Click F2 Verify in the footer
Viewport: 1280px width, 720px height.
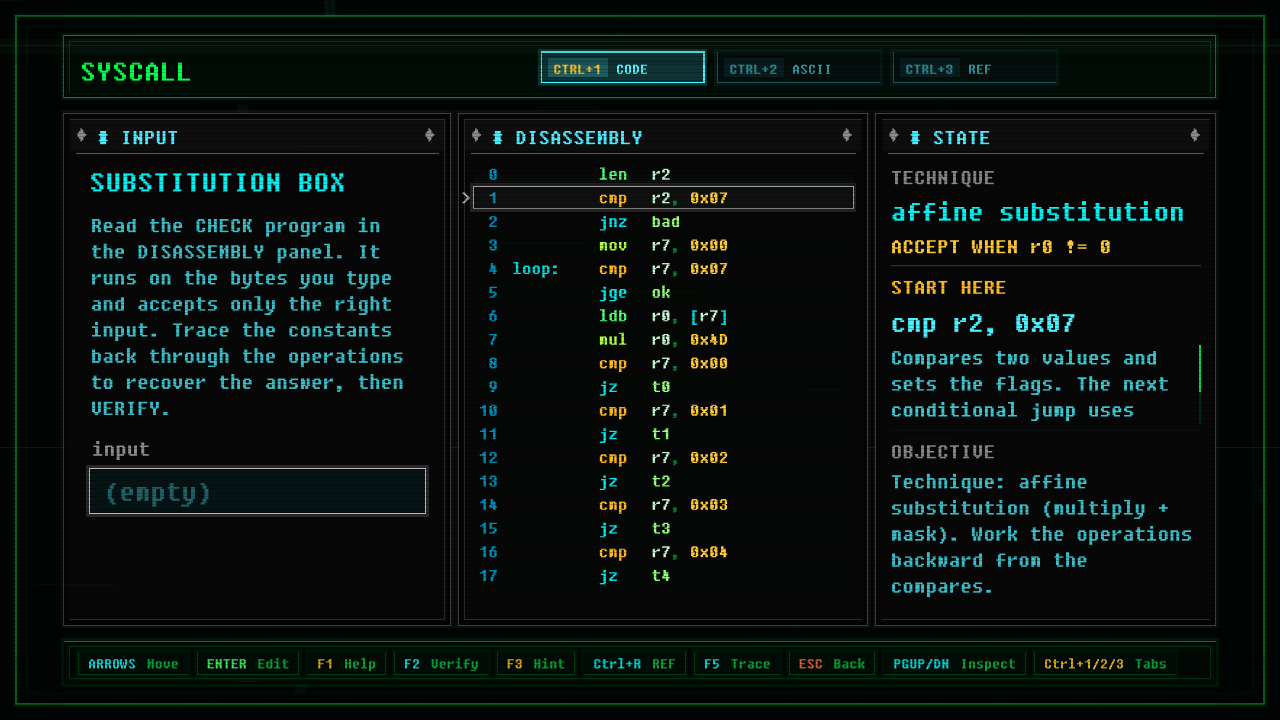(441, 663)
